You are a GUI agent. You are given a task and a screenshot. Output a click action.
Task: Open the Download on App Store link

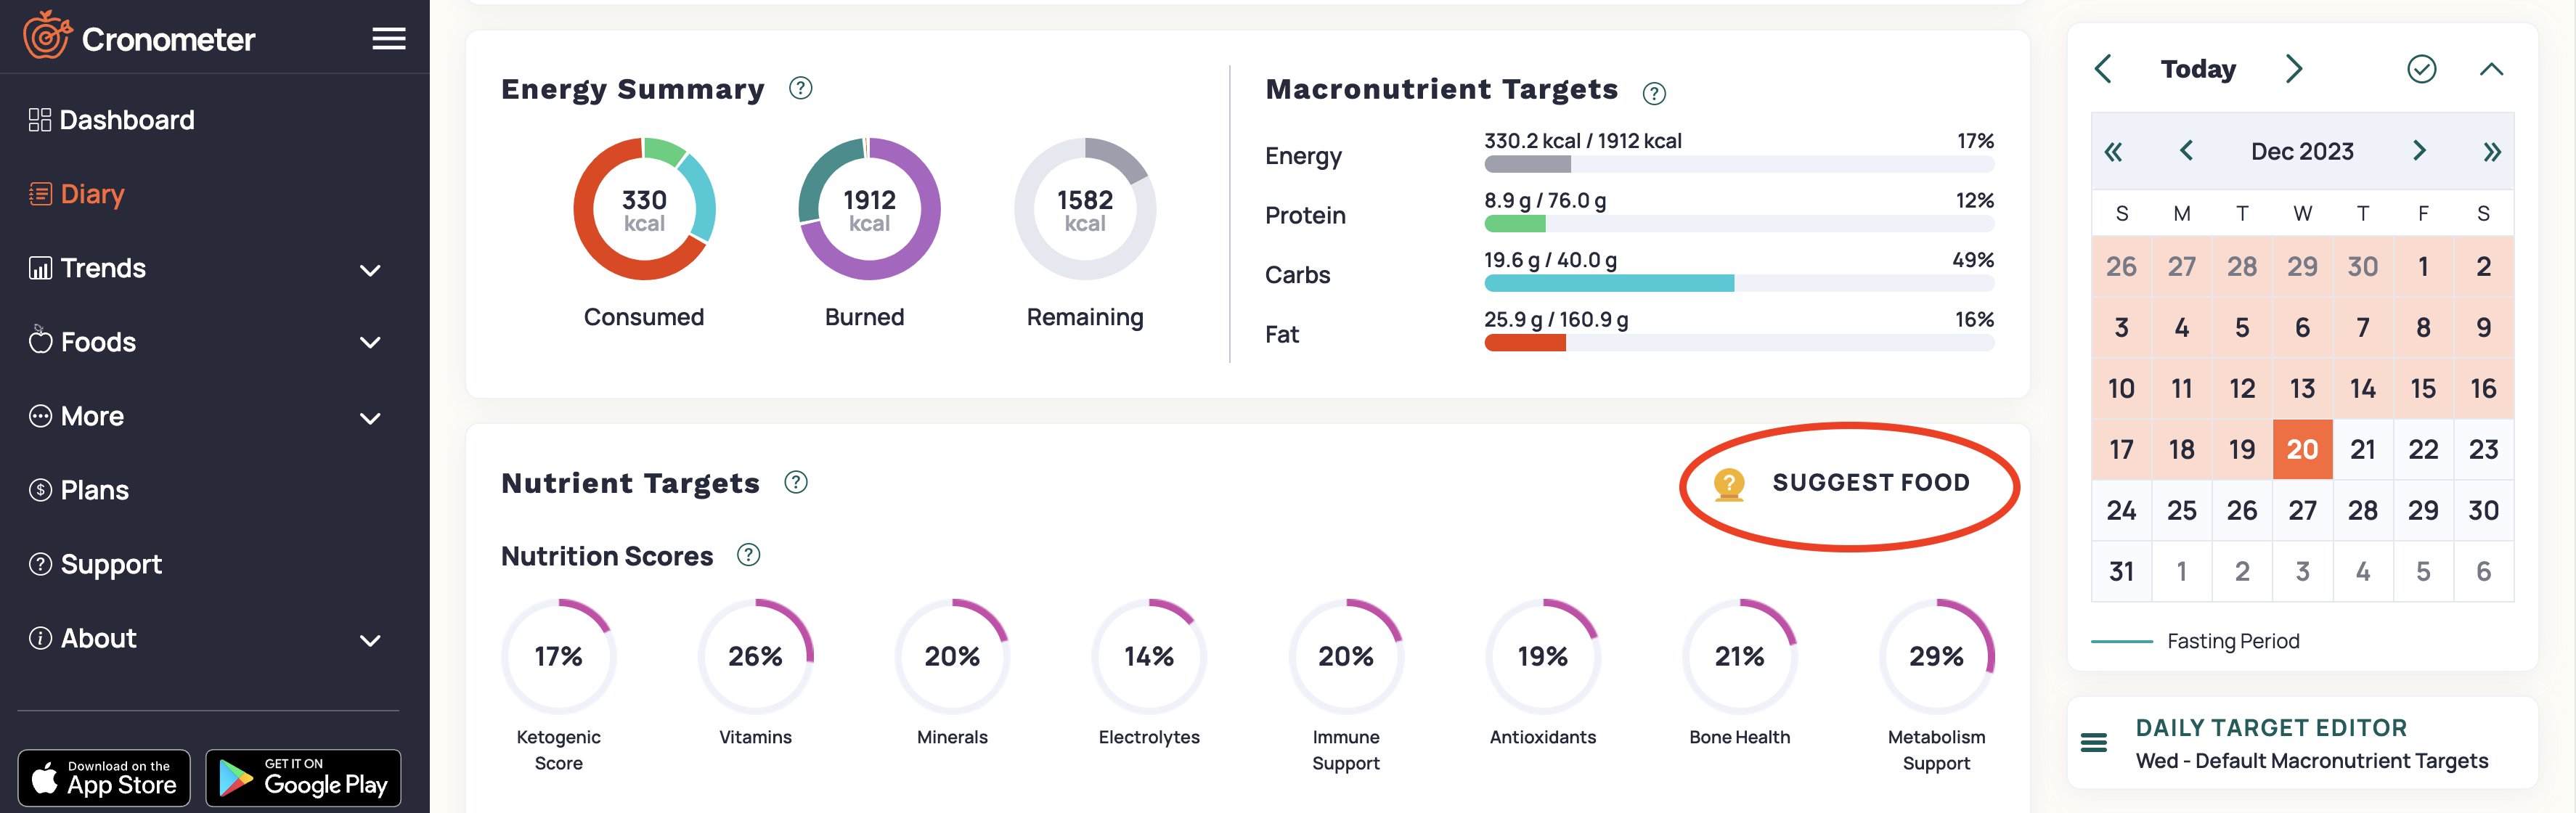pos(104,777)
